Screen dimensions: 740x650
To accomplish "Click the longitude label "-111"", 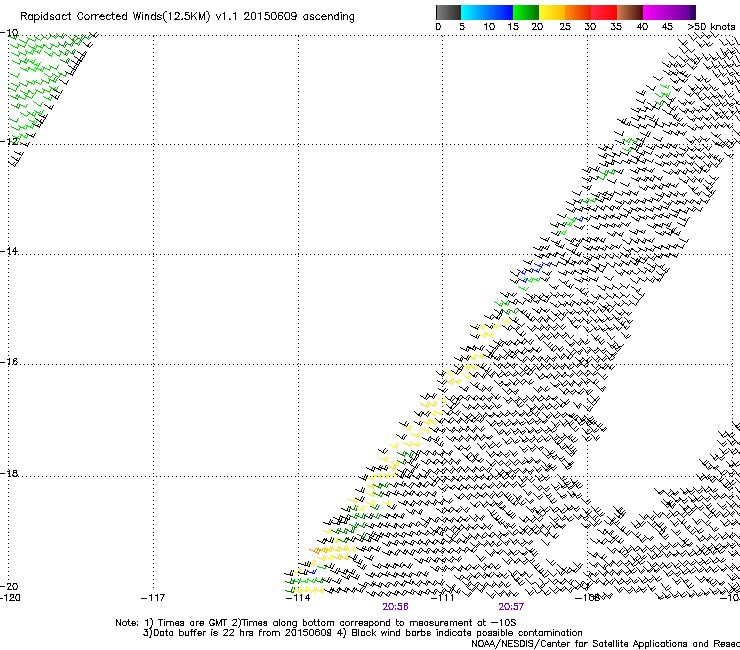I will [x=442, y=598].
